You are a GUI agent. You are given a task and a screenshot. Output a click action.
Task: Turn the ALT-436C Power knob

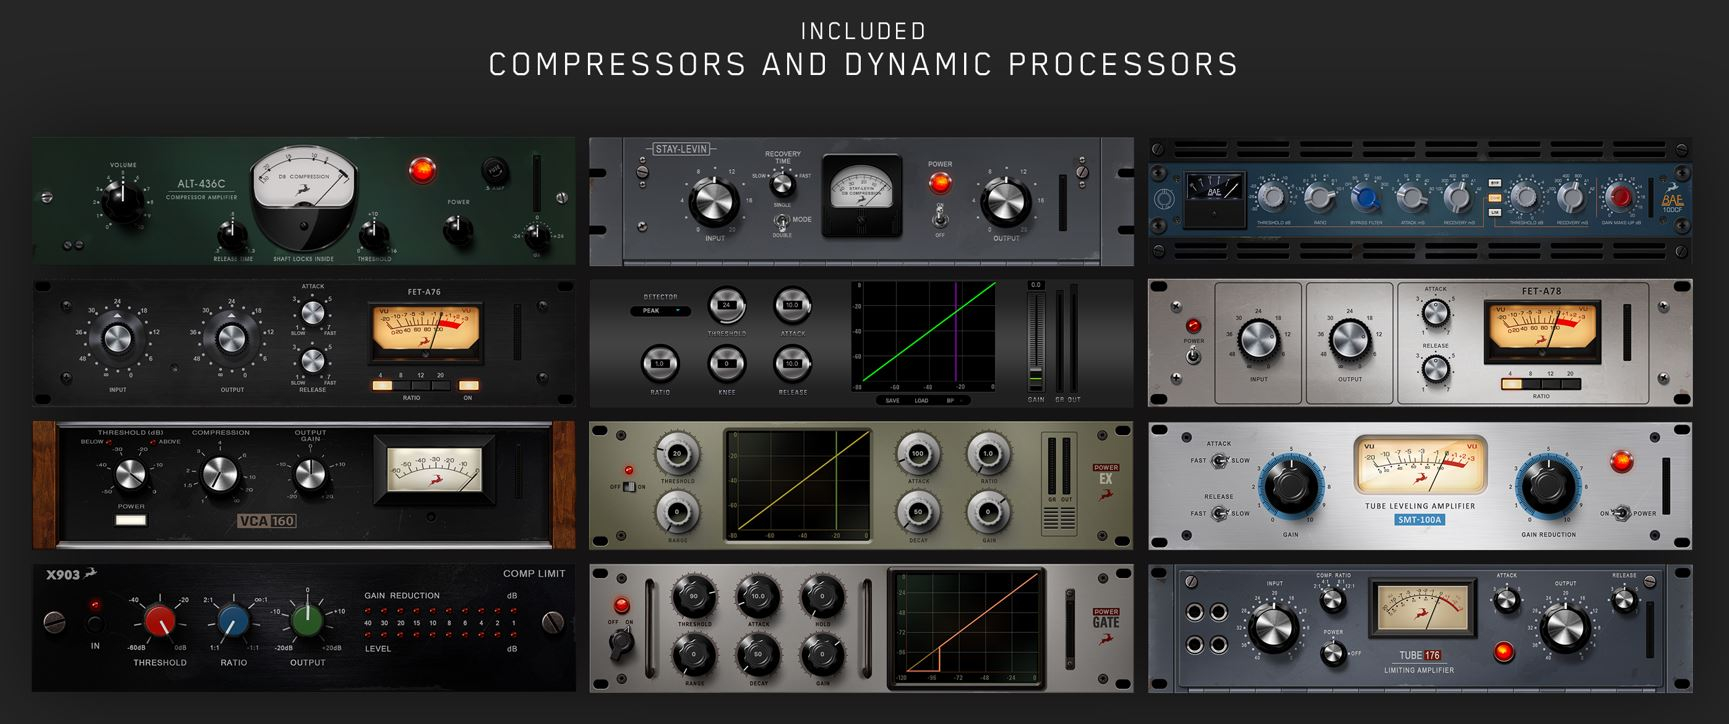pos(458,231)
